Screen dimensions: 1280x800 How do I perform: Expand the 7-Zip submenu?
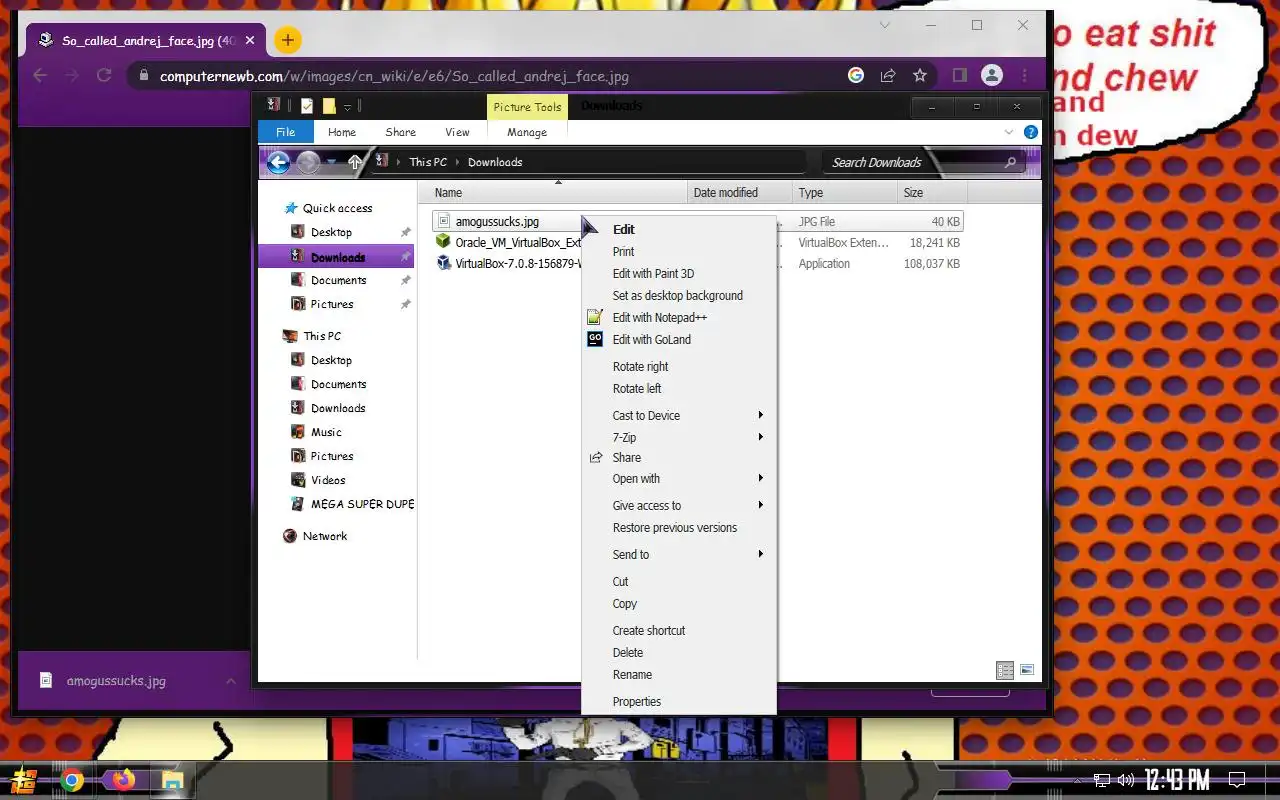[679, 438]
